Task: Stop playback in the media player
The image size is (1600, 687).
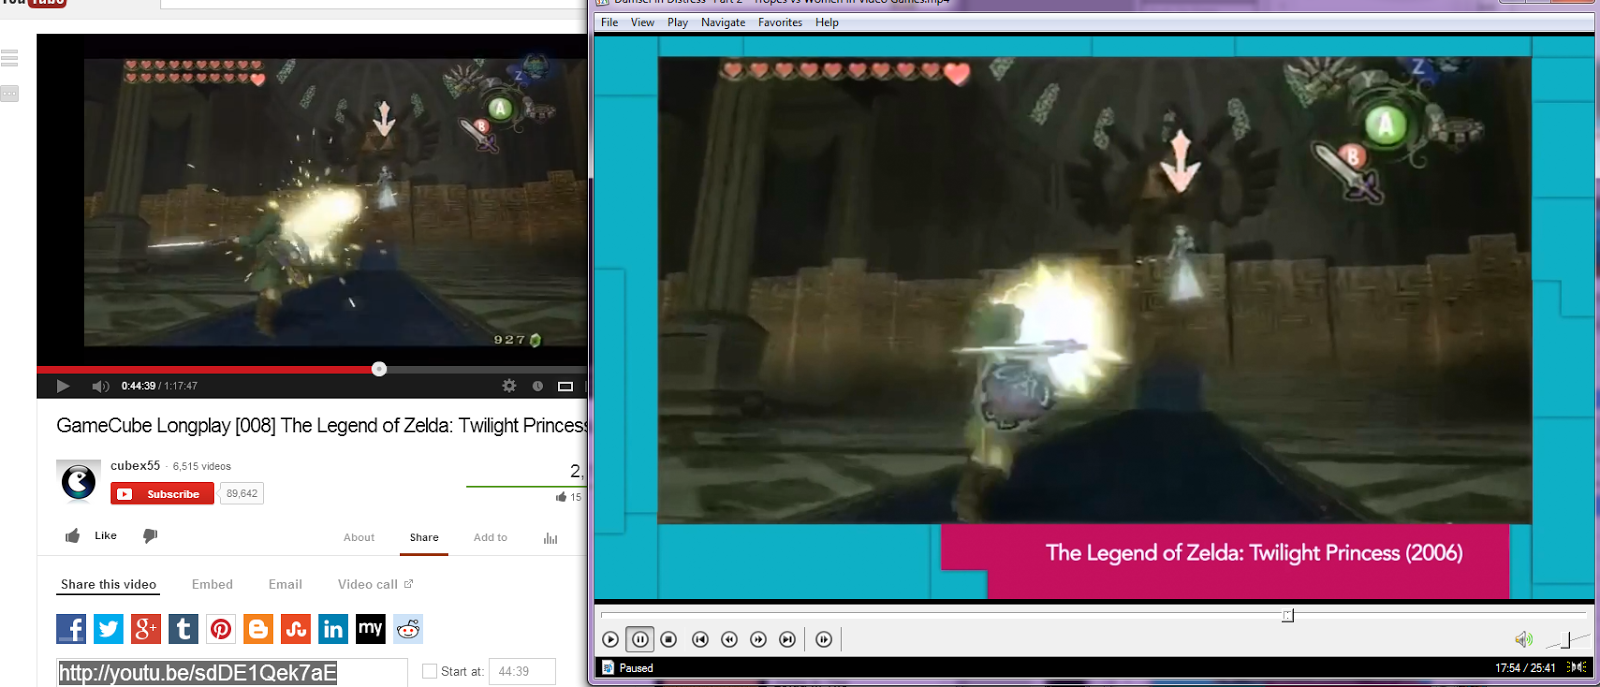Action: click(x=669, y=639)
